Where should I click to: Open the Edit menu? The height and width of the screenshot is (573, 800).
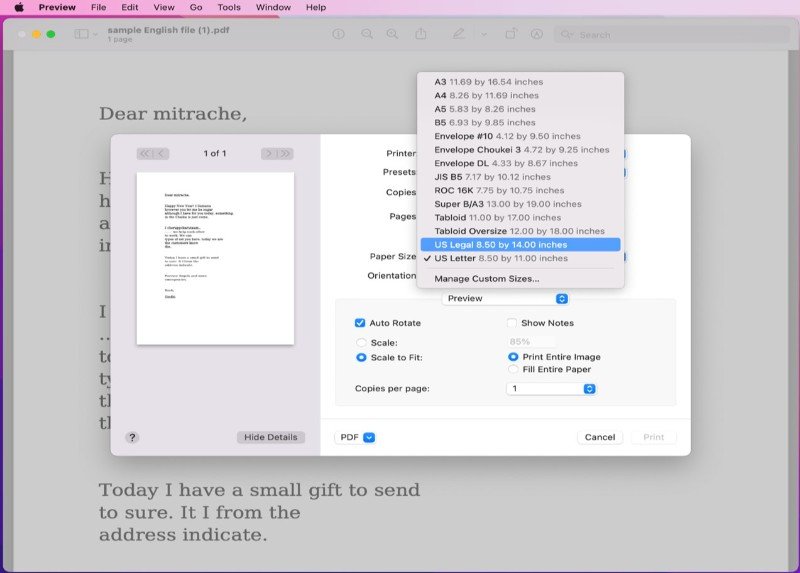(130, 7)
